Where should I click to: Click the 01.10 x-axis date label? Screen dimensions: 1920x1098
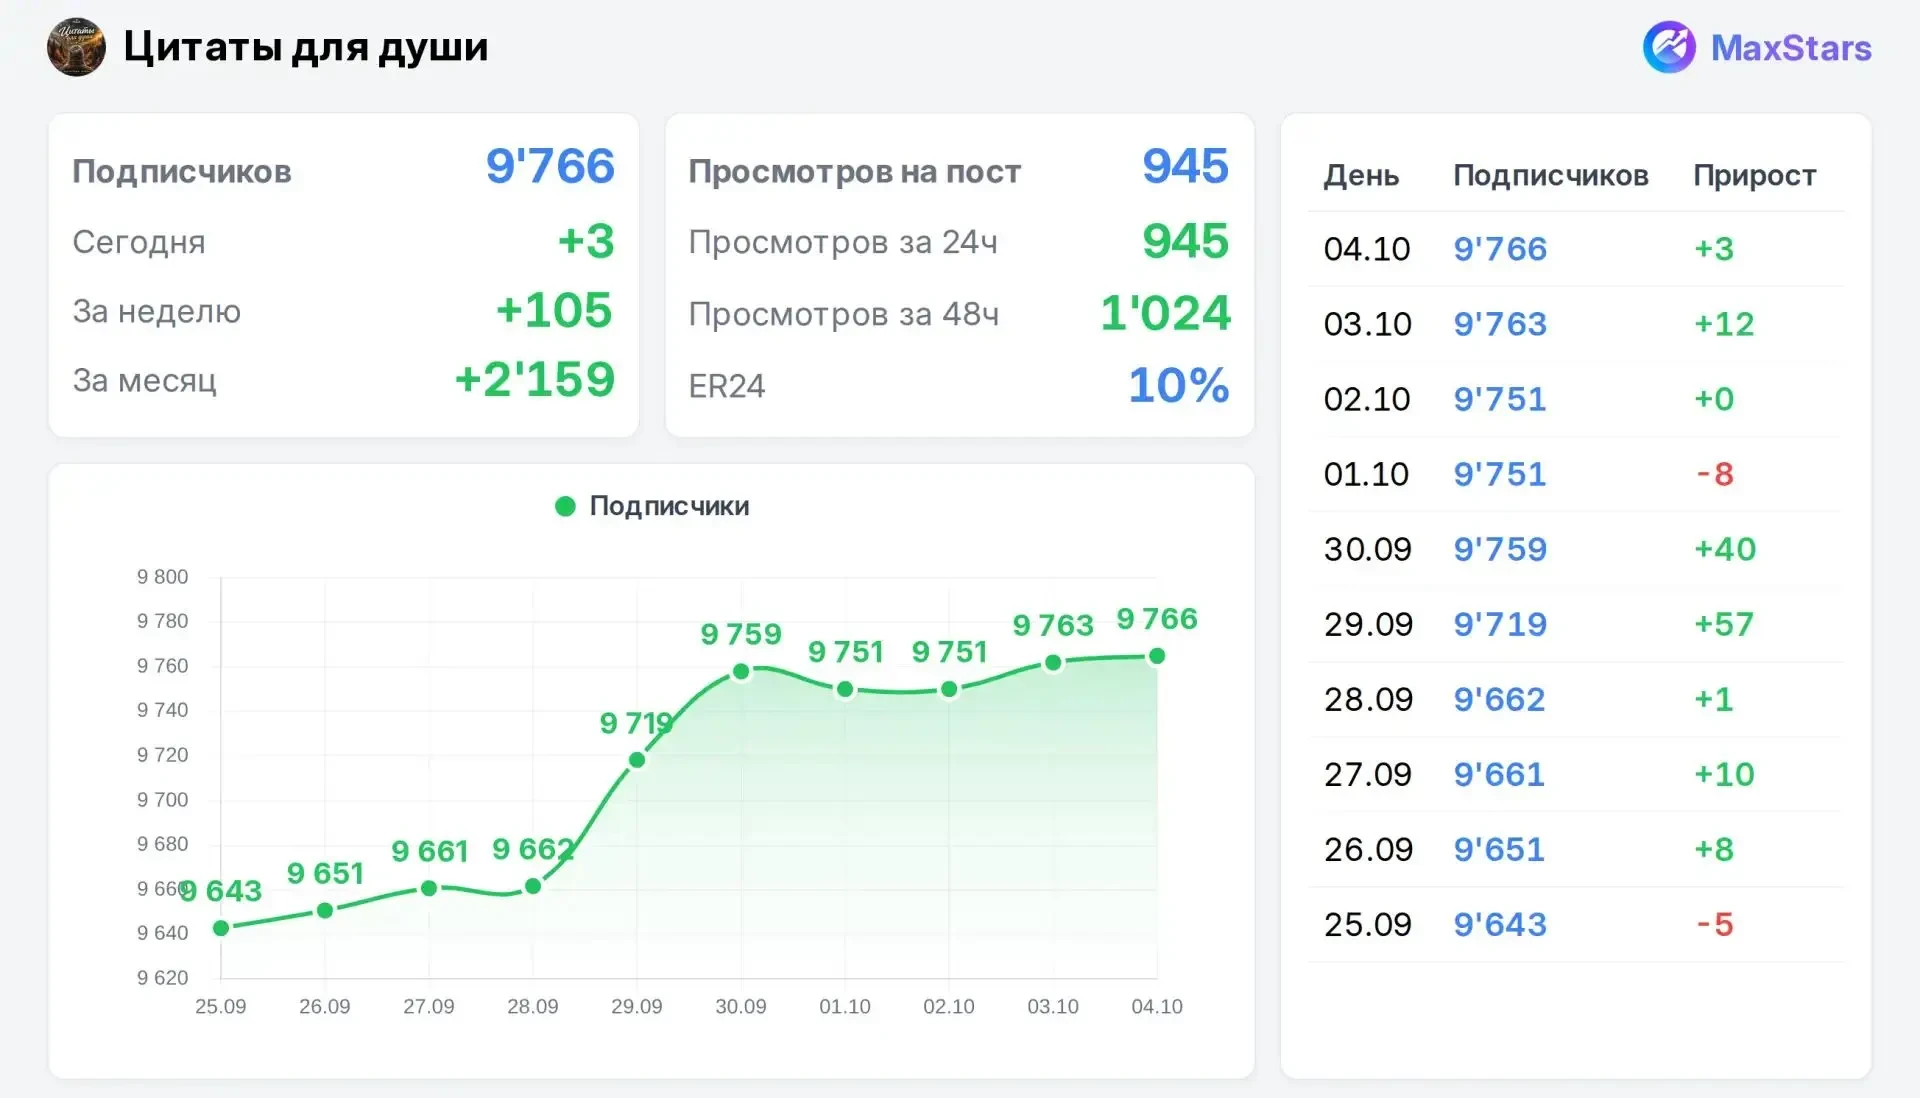[x=845, y=1006]
